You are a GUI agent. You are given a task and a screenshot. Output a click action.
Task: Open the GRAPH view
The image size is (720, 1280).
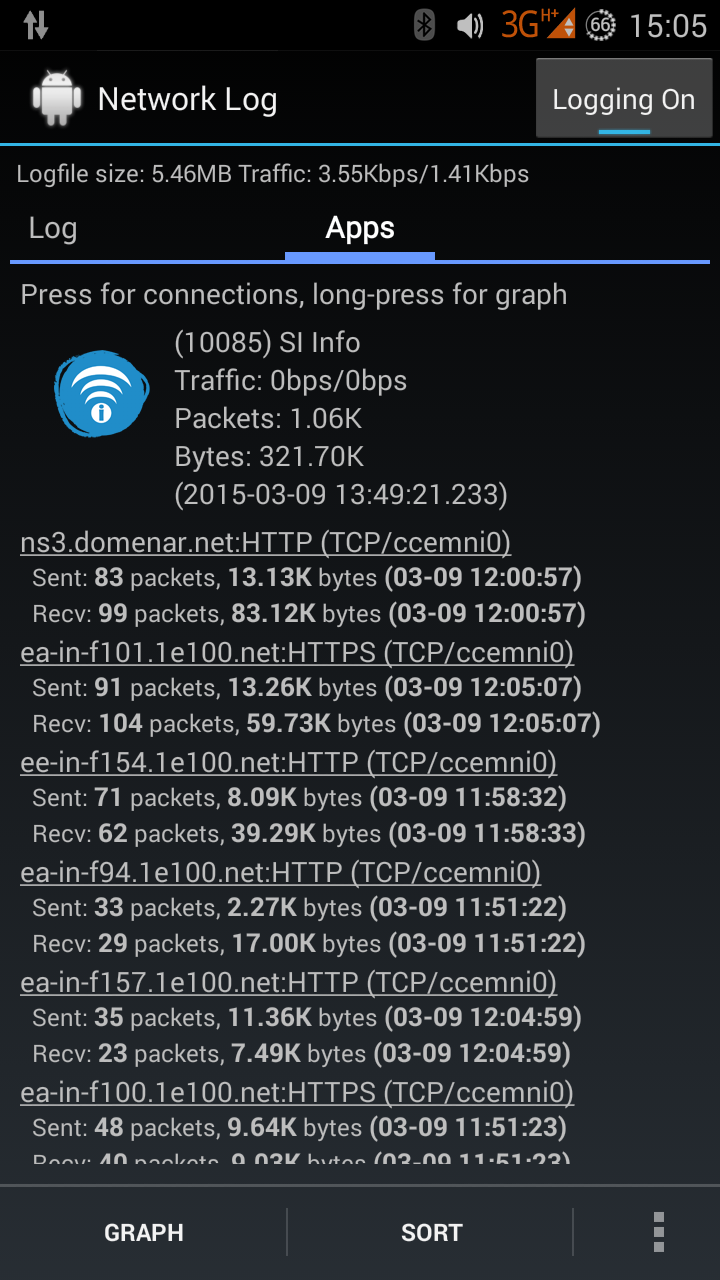[143, 1232]
